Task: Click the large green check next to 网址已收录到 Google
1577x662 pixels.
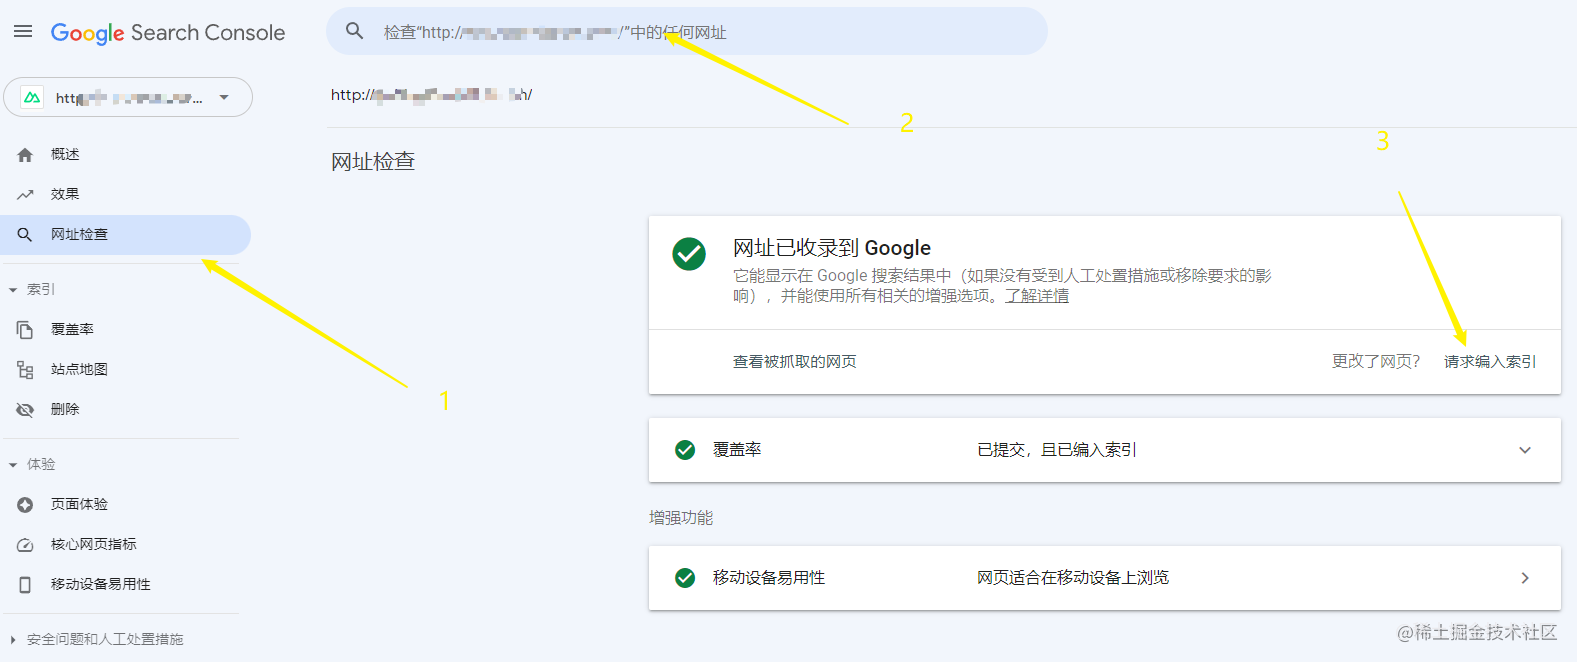Action: pos(689,254)
